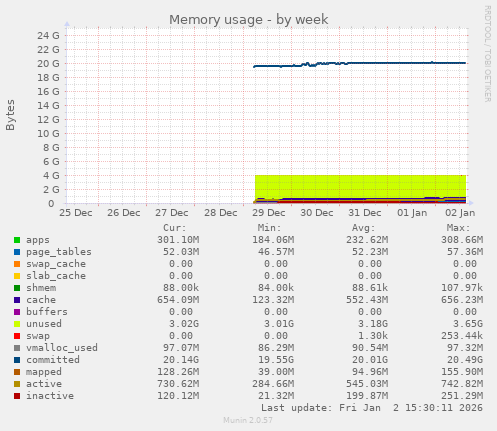The height and width of the screenshot is (431, 497).
Task: Click the 'swap_cache' legend label
Action: tap(56, 264)
